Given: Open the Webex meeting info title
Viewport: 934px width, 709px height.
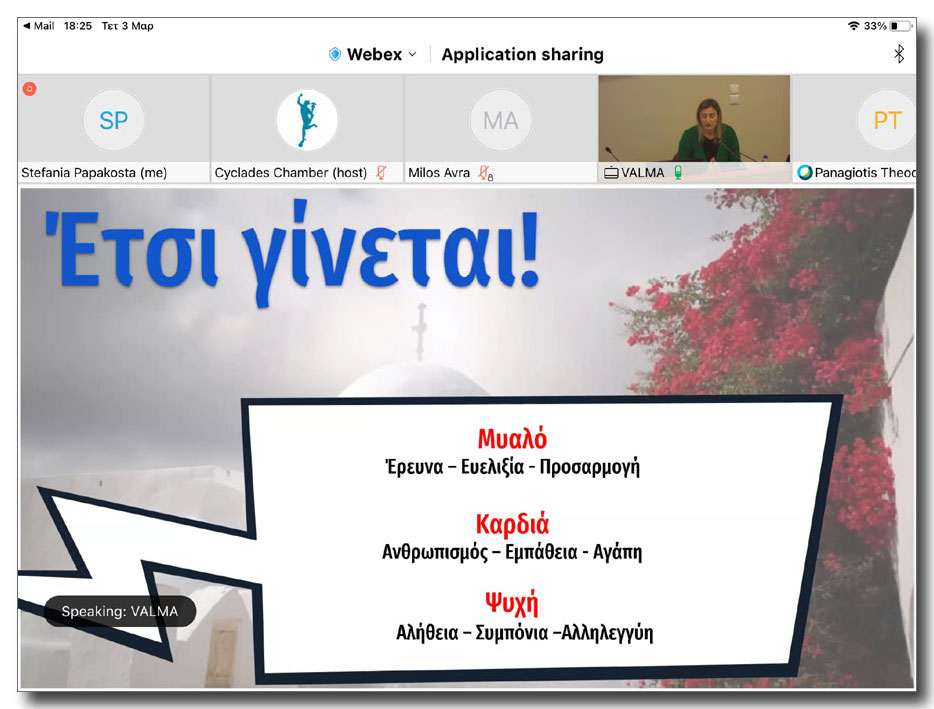Looking at the screenshot, I should click(x=374, y=55).
